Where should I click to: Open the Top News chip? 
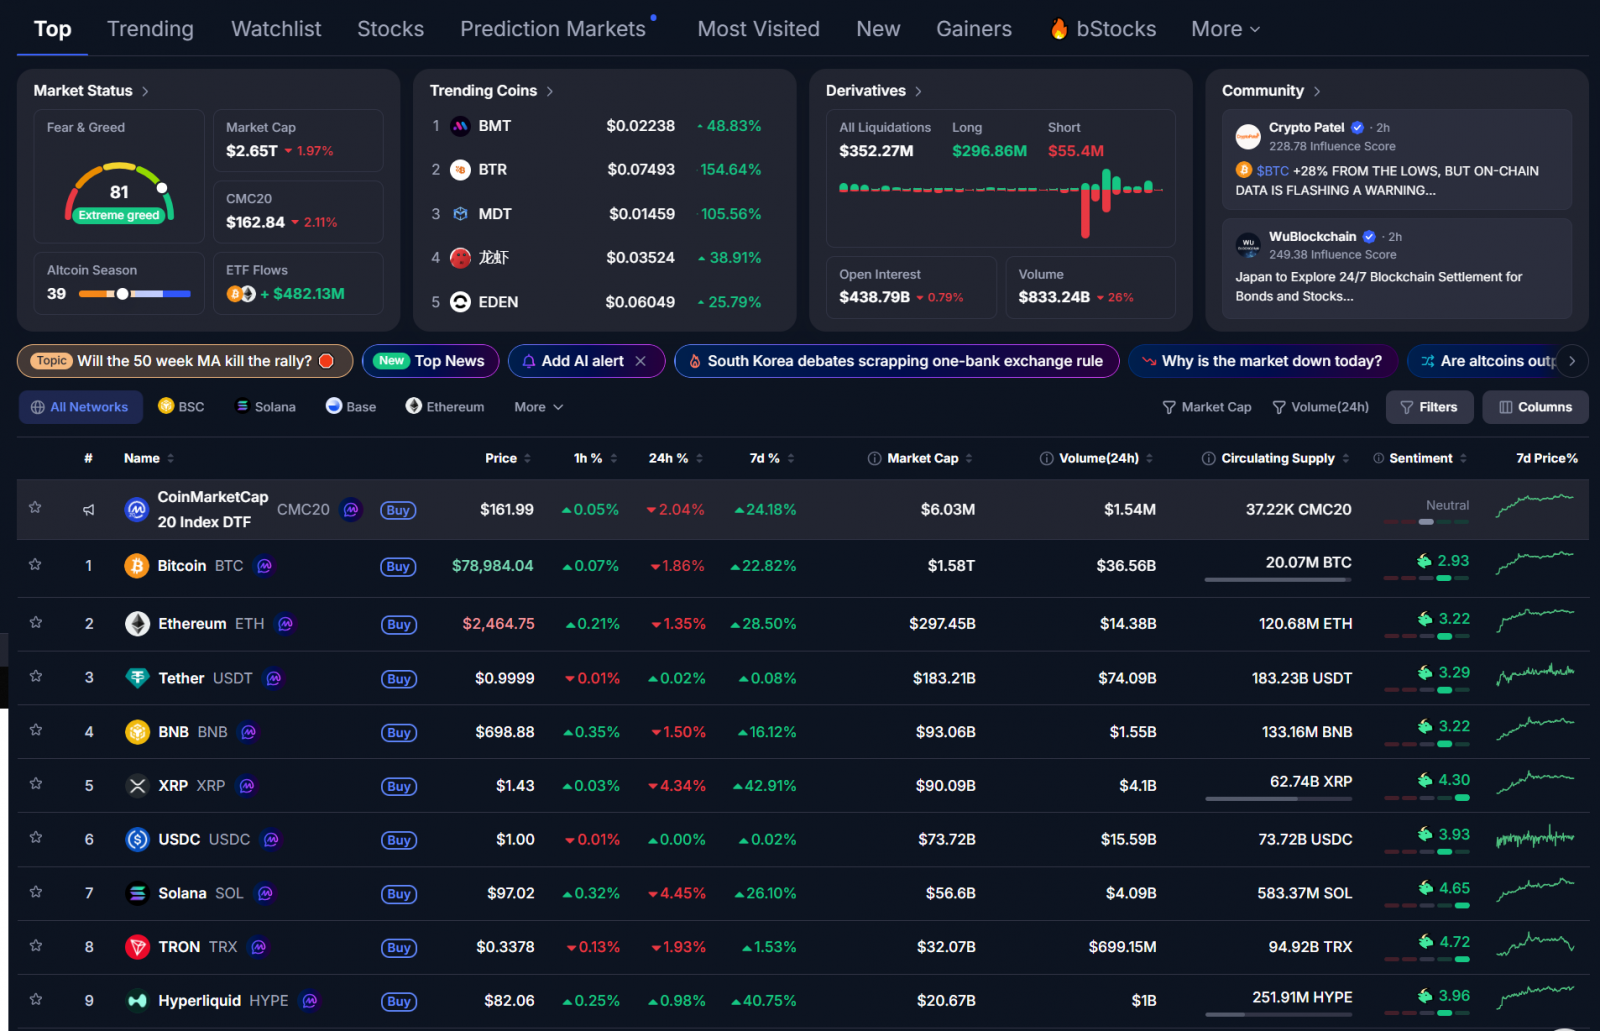pyautogui.click(x=430, y=361)
